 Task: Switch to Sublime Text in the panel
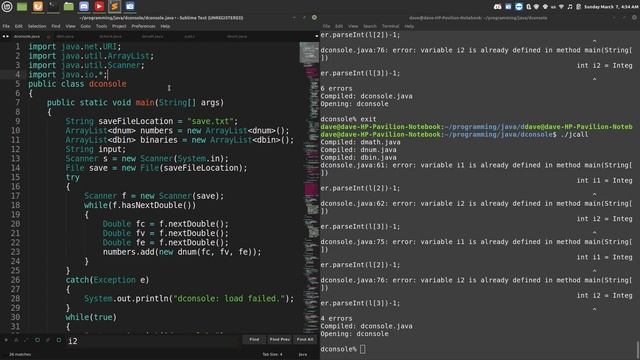coord(114,6)
